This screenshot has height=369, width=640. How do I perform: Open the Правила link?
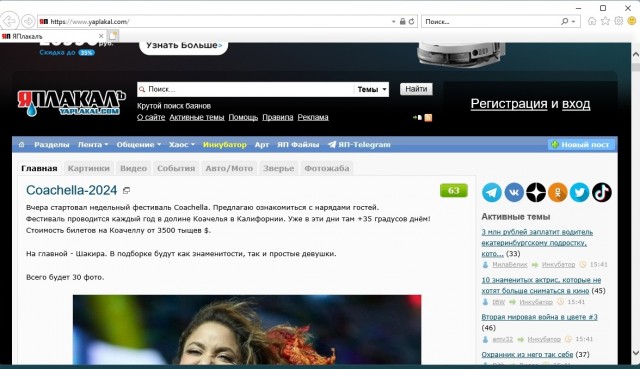coord(278,117)
